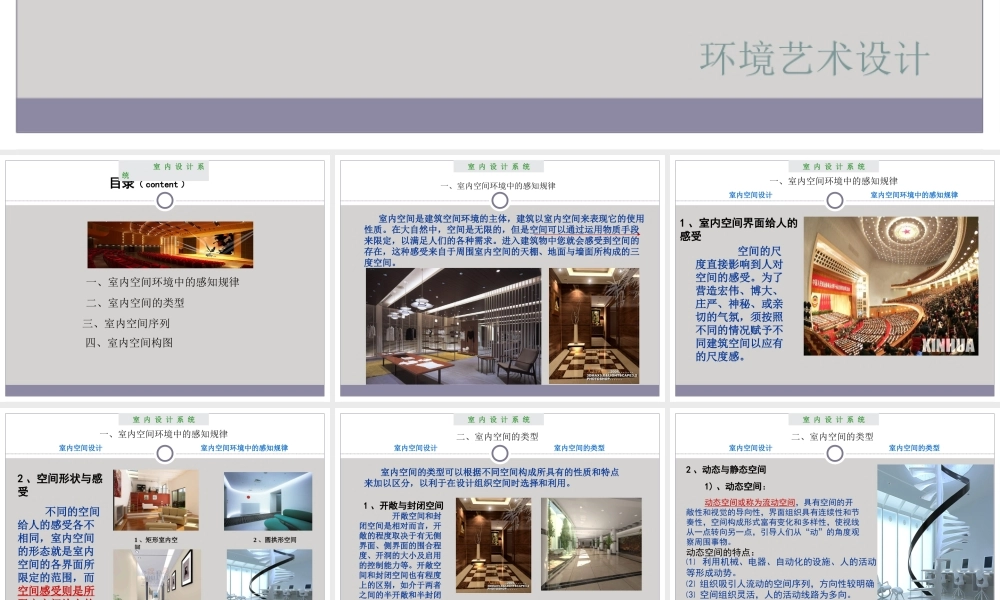This screenshot has height=600, width=1000.
Task: Click the circle marker on the great hall slide
Action: pyautogui.click(x=834, y=201)
